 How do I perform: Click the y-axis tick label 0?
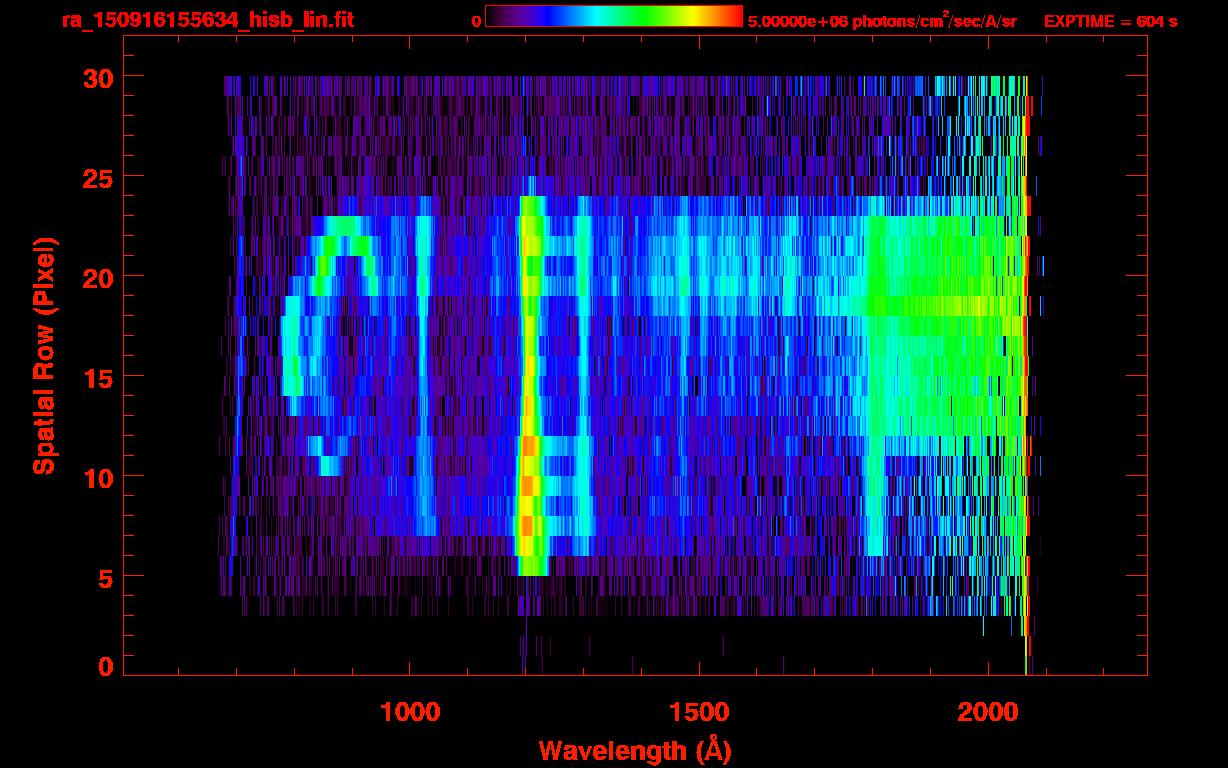[104, 666]
